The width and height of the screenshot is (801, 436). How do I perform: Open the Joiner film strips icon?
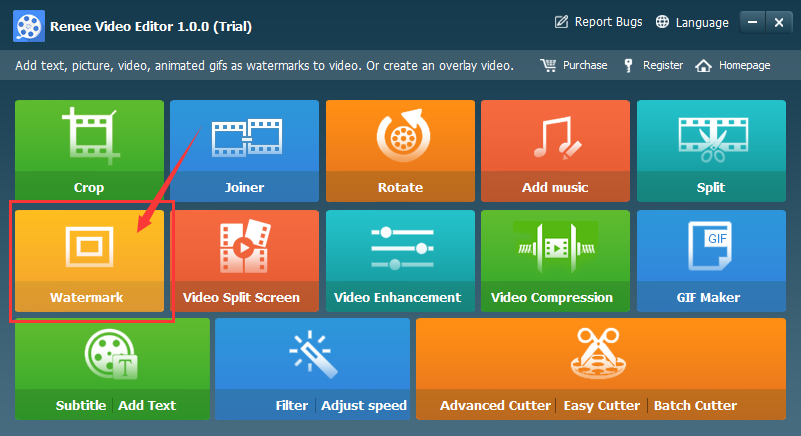(x=247, y=137)
